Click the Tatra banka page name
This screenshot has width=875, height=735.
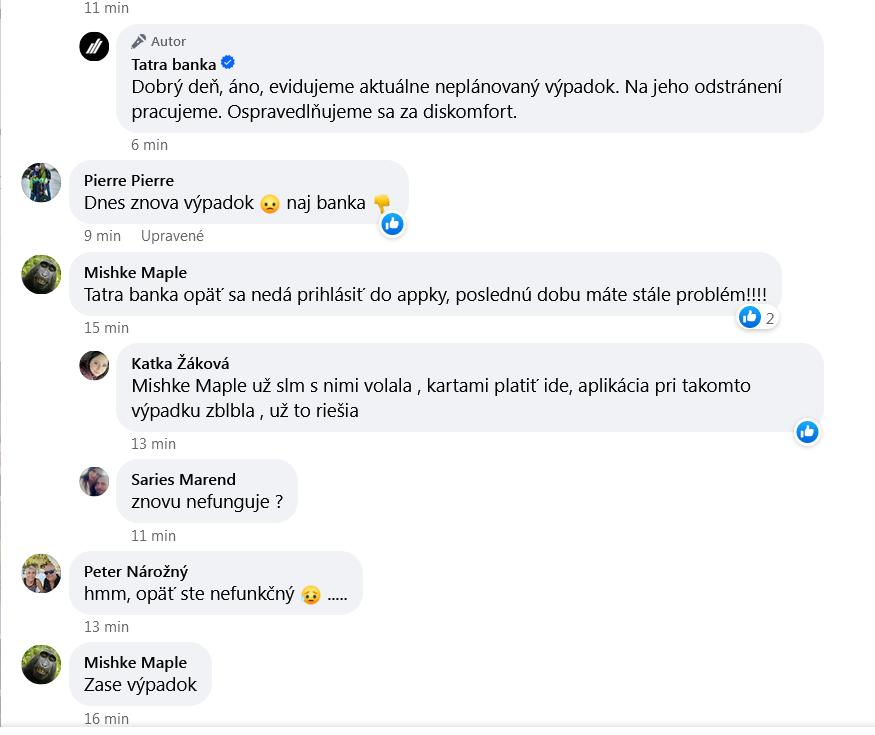(174, 64)
